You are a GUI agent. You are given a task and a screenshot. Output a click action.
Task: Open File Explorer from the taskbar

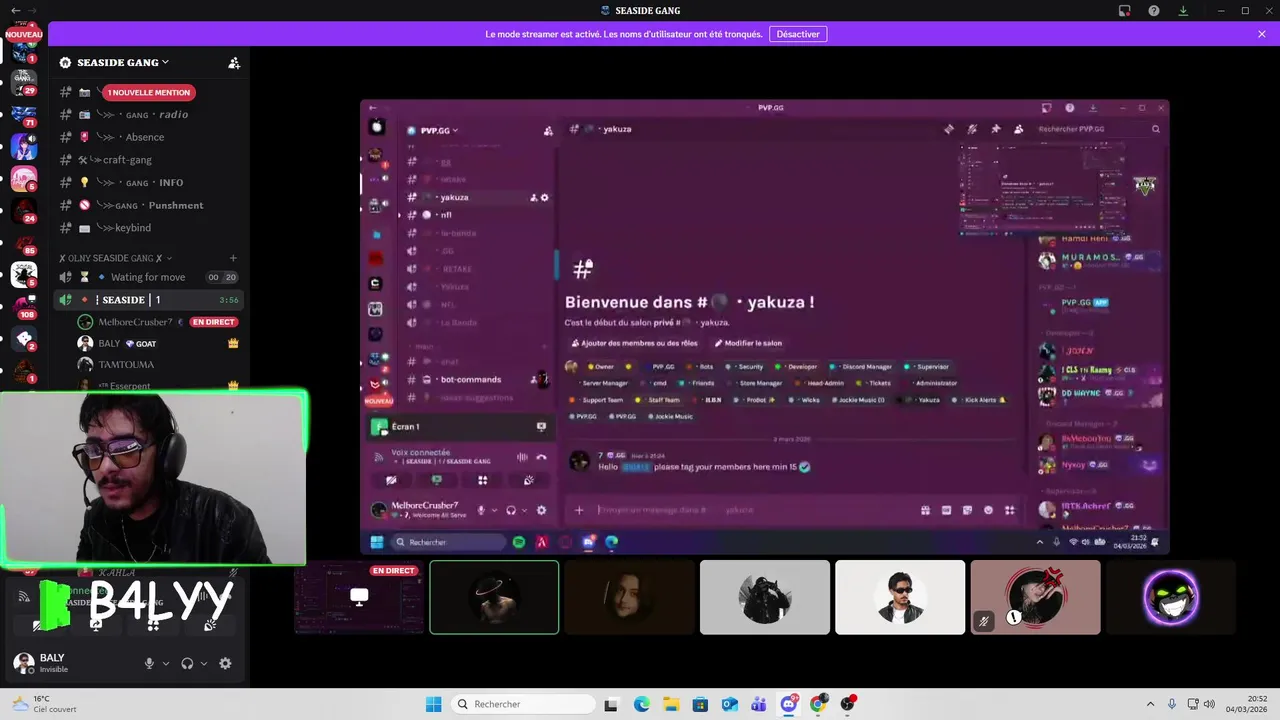[x=671, y=704]
